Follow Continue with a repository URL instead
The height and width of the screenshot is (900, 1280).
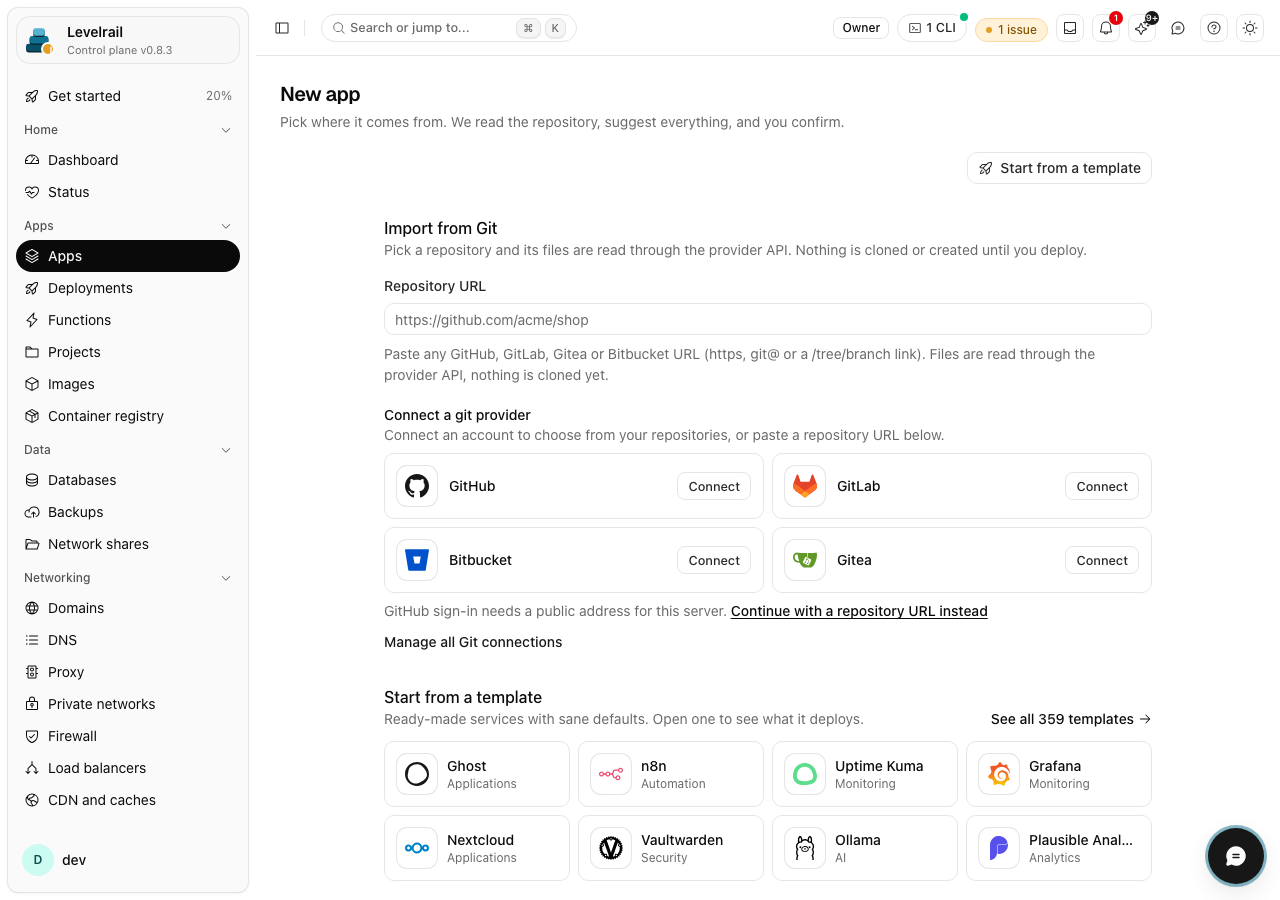pyautogui.click(x=859, y=611)
